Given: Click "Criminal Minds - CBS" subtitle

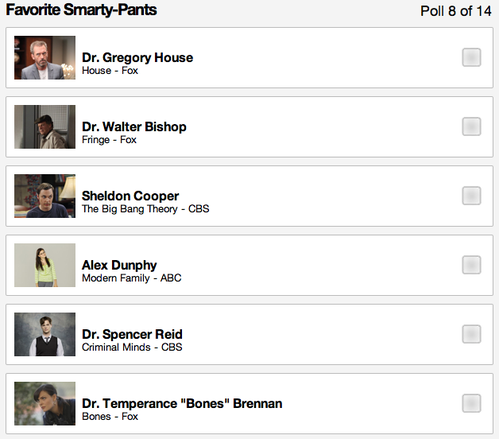Looking at the screenshot, I should [132, 347].
